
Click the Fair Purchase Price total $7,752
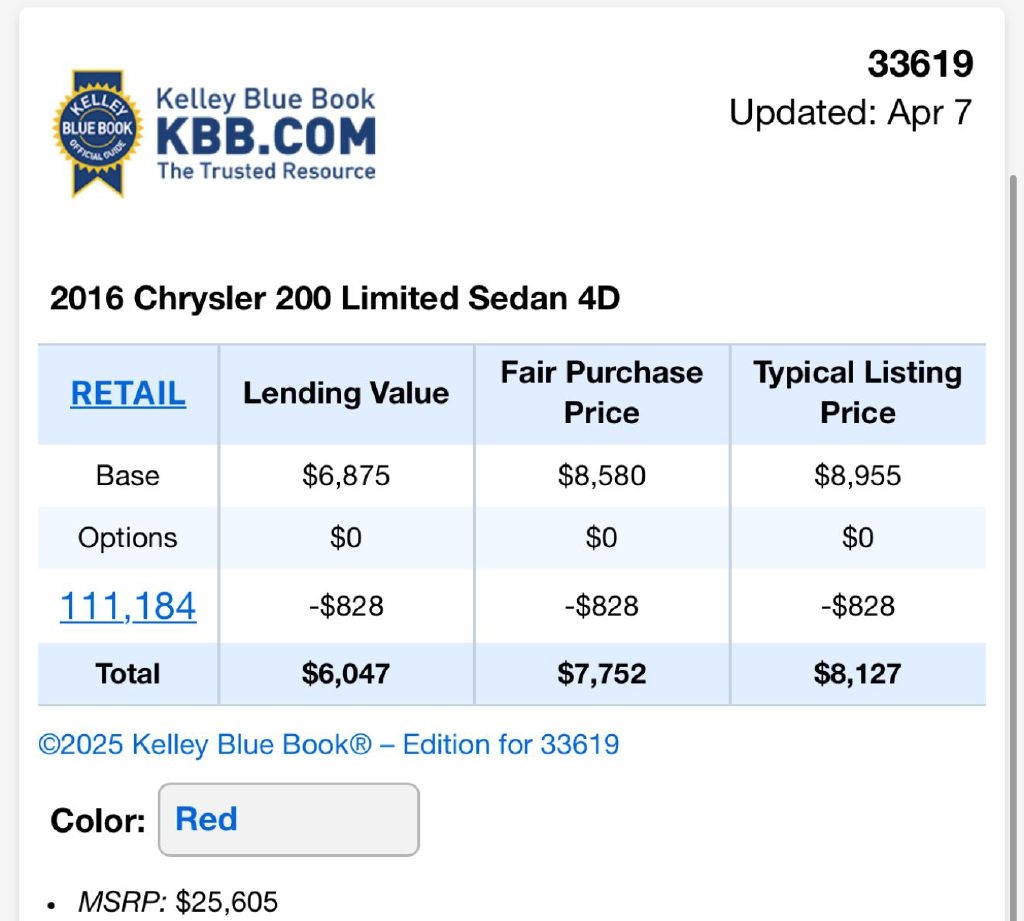(602, 674)
